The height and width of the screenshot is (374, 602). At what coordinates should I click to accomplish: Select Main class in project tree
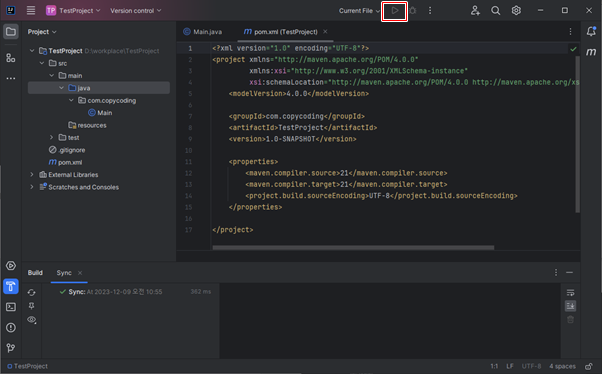click(100, 113)
